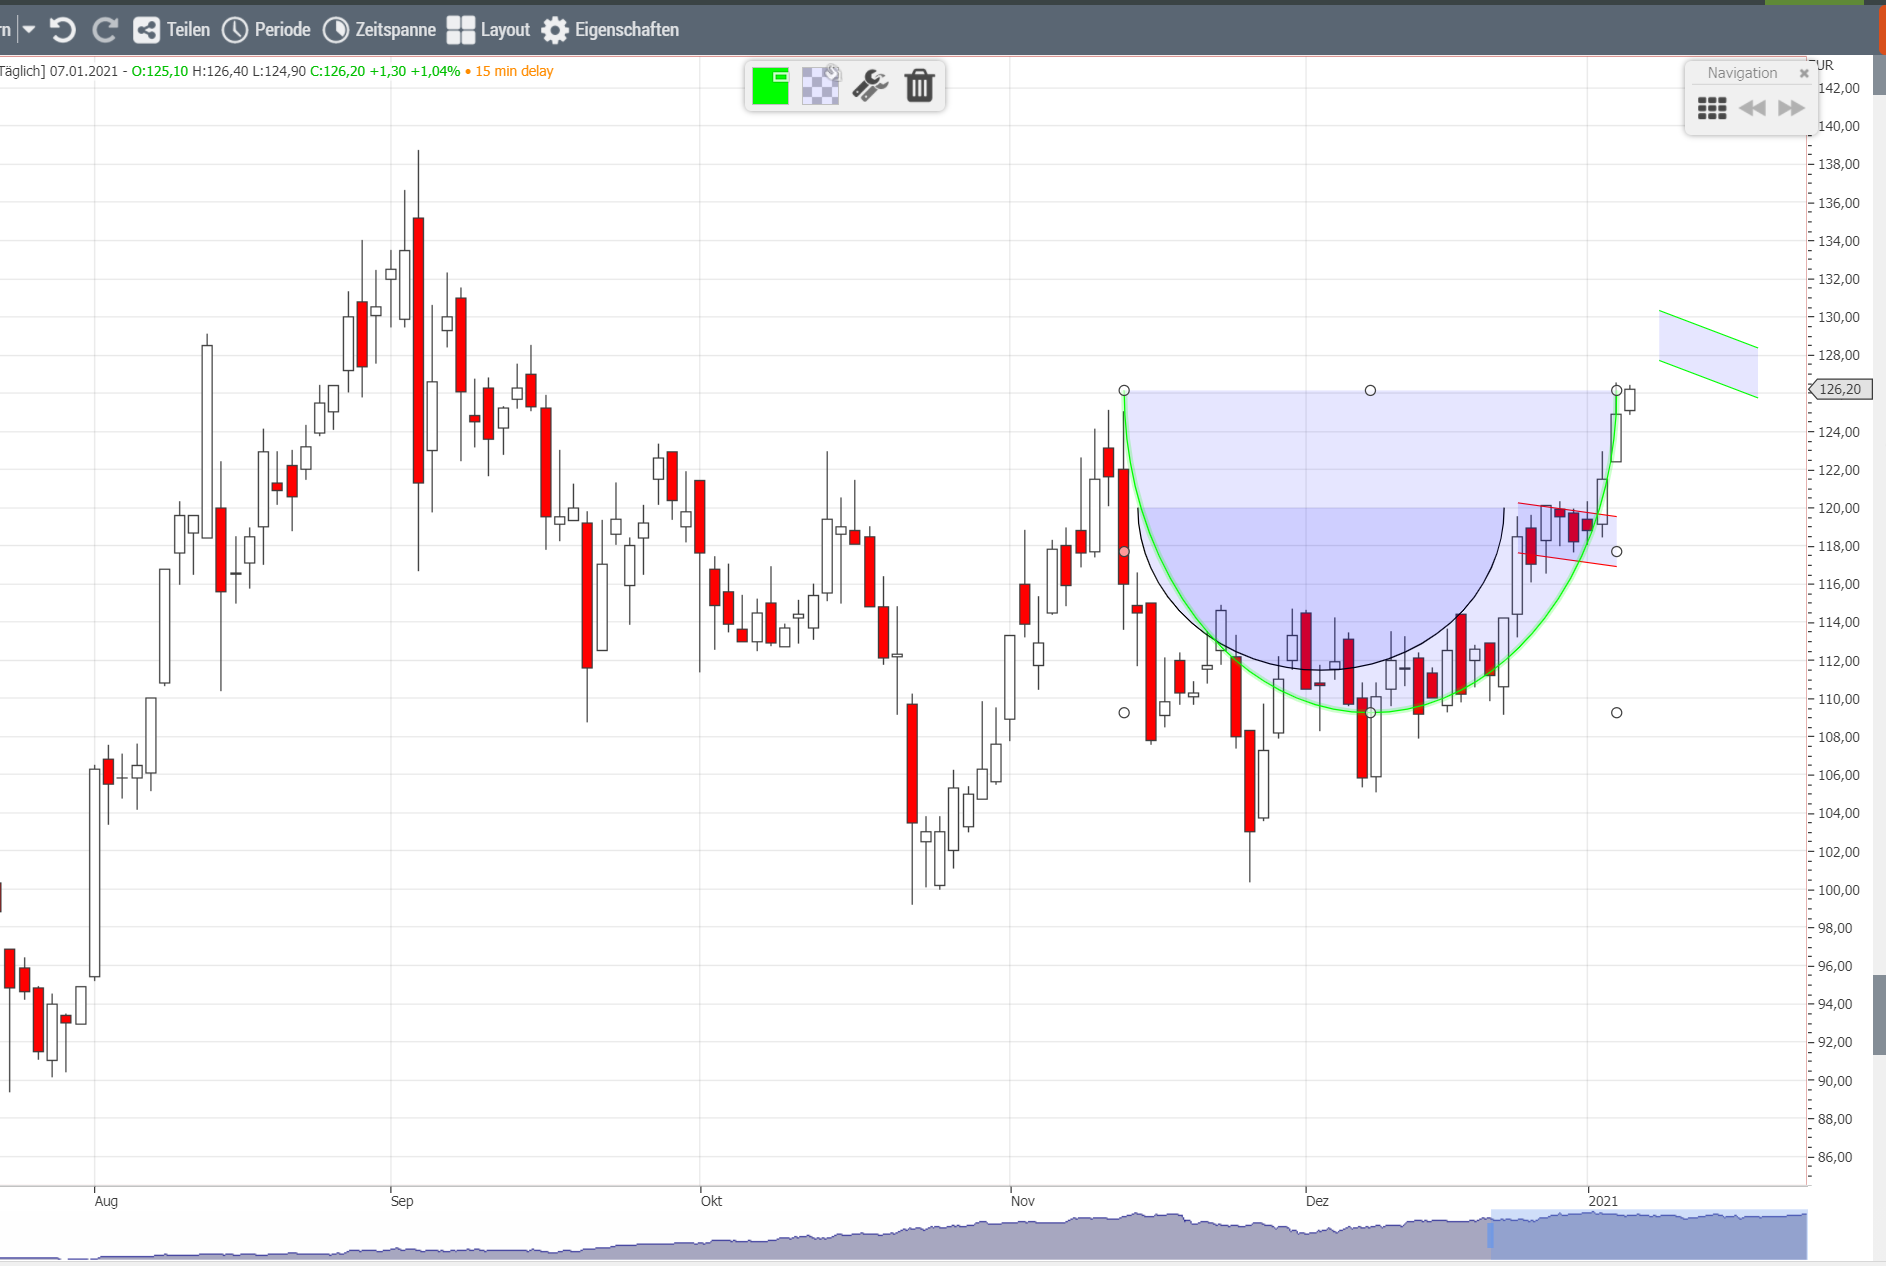Undo the last chart action
The image size is (1886, 1266).
(62, 29)
